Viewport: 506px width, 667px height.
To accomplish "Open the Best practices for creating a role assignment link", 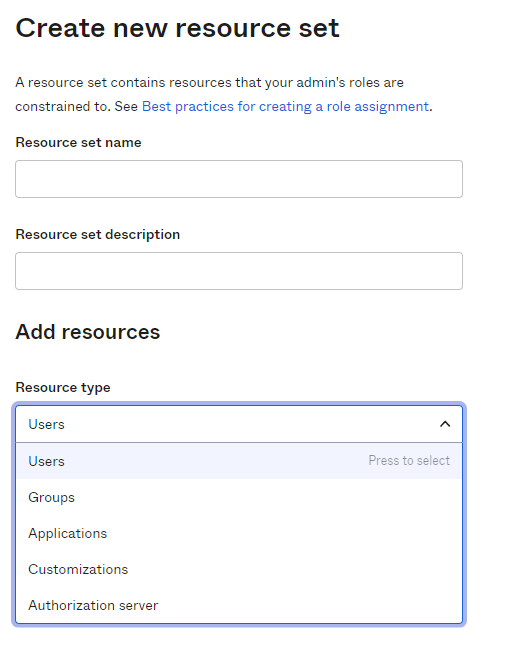I will [x=285, y=106].
